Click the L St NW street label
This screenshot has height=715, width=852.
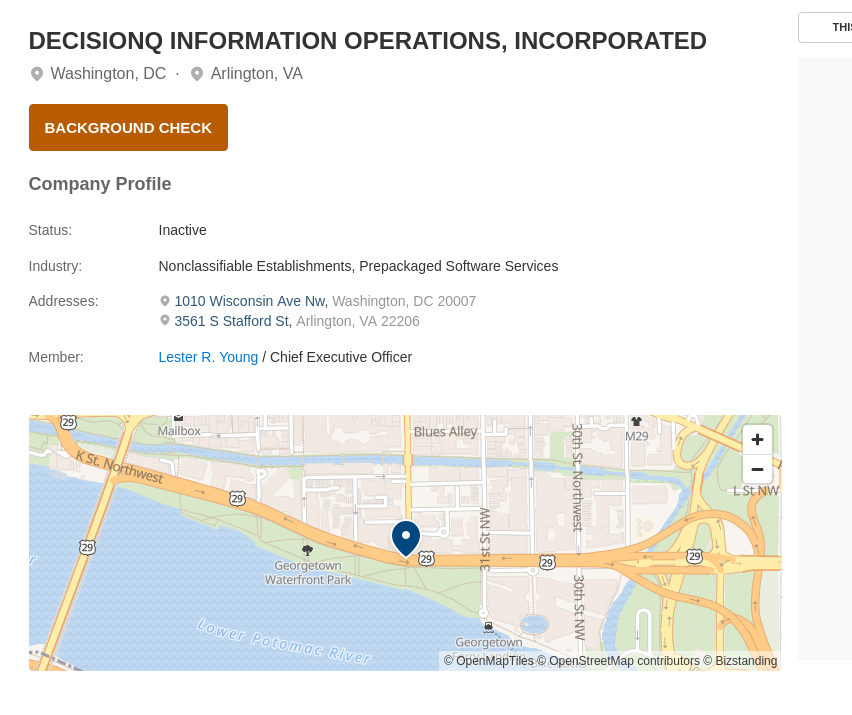click(756, 491)
